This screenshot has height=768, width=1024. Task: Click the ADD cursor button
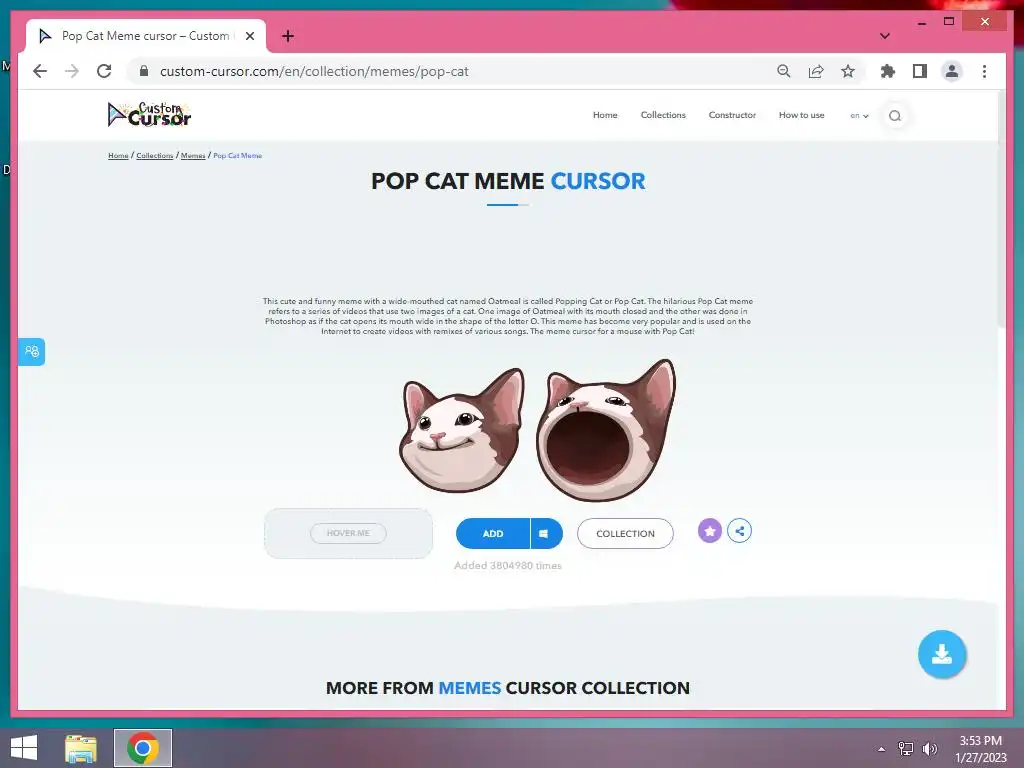pos(493,534)
